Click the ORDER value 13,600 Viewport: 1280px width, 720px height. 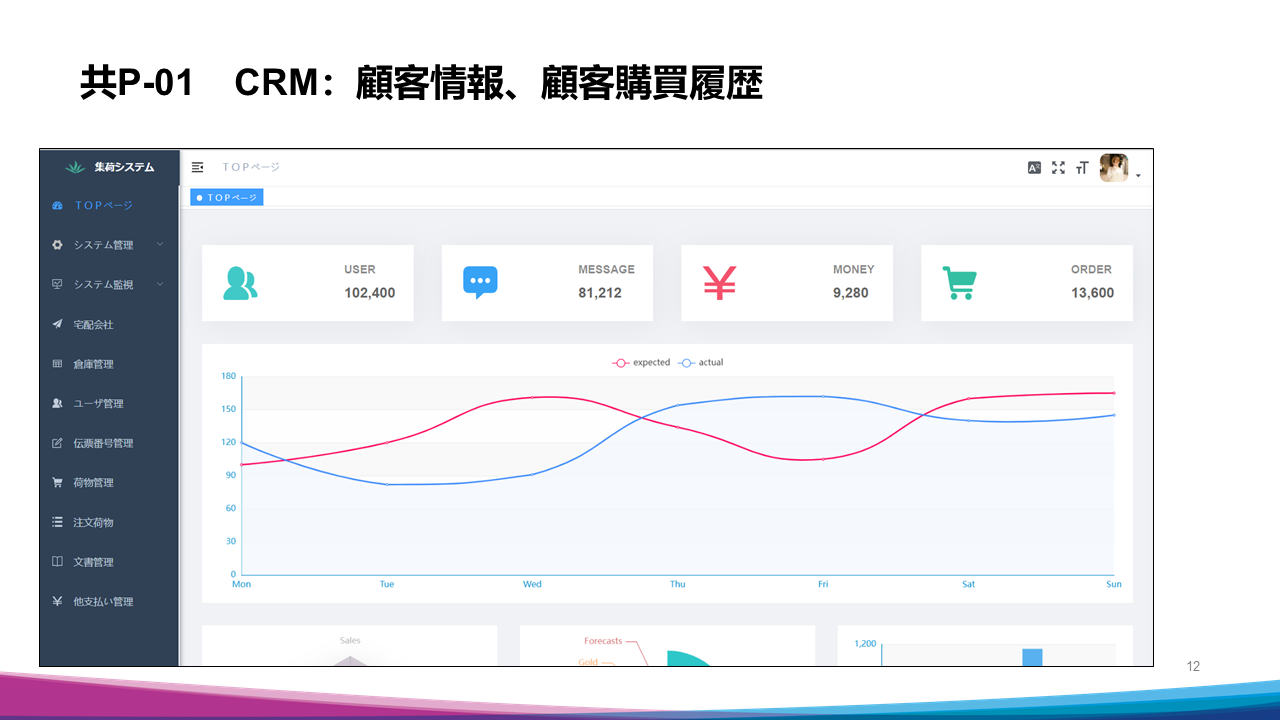1092,293
